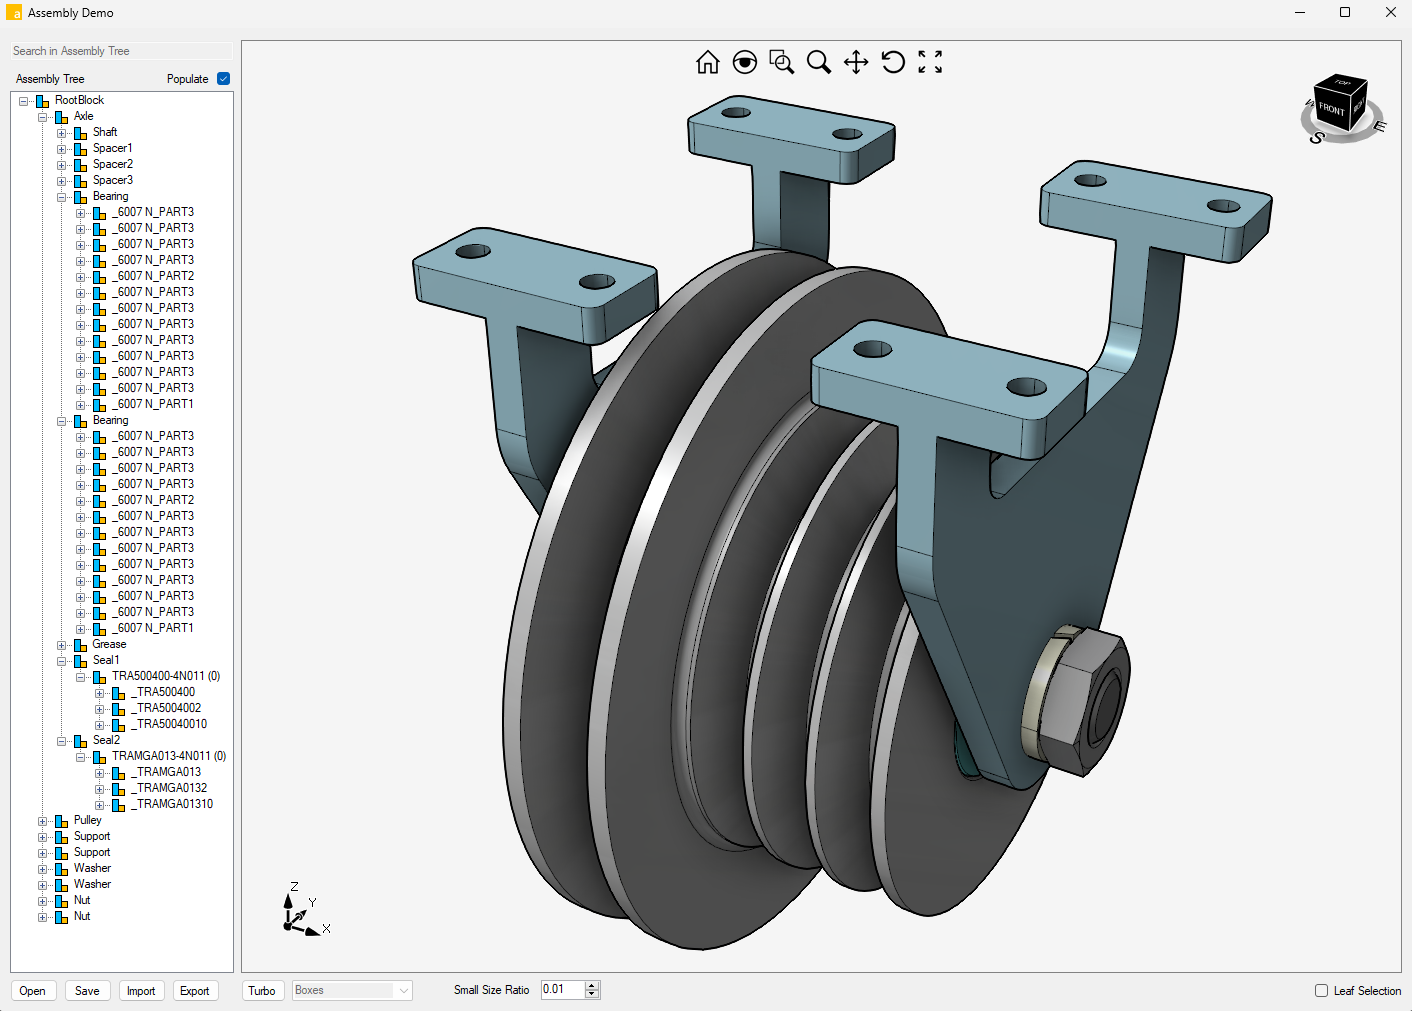
Task: Select the Orbit view tool icon
Action: click(x=744, y=62)
